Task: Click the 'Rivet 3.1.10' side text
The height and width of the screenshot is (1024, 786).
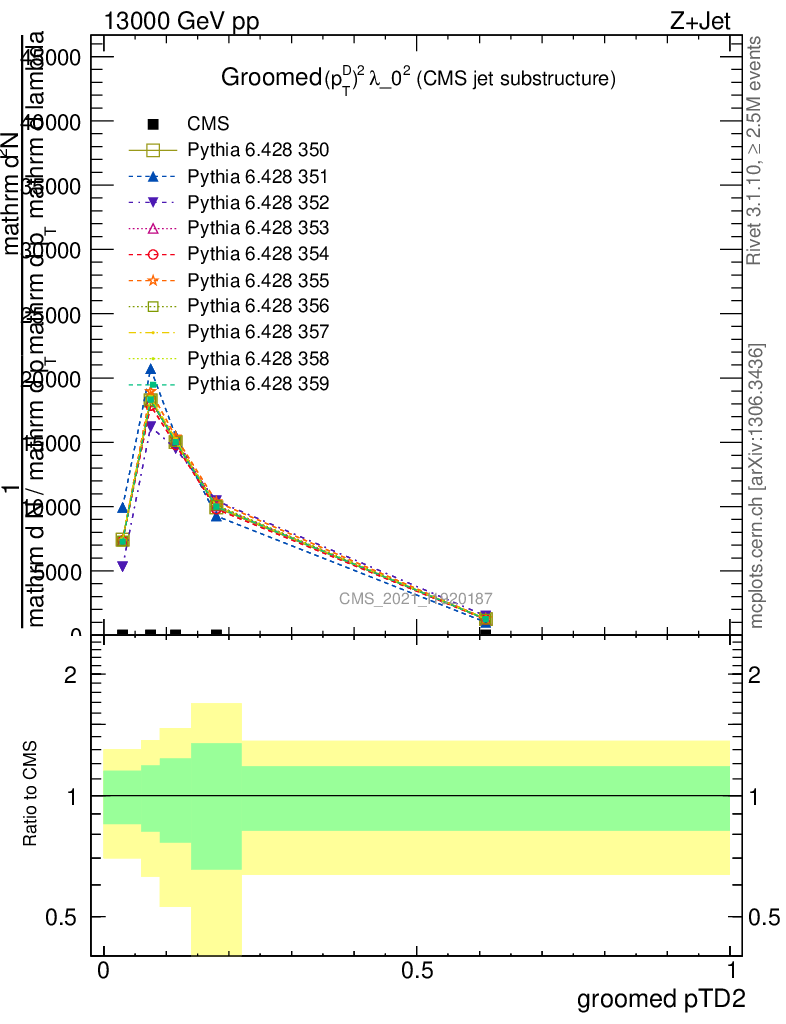Action: point(754,150)
